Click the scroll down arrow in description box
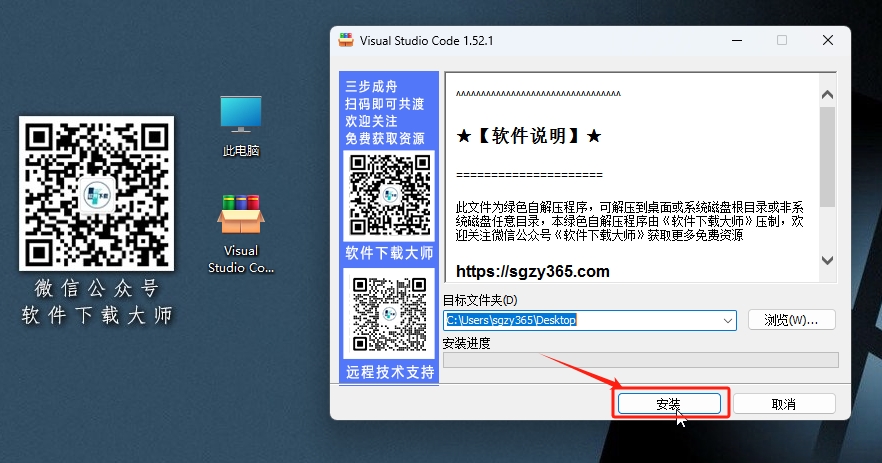Image resolution: width=882 pixels, height=463 pixels. click(x=827, y=260)
